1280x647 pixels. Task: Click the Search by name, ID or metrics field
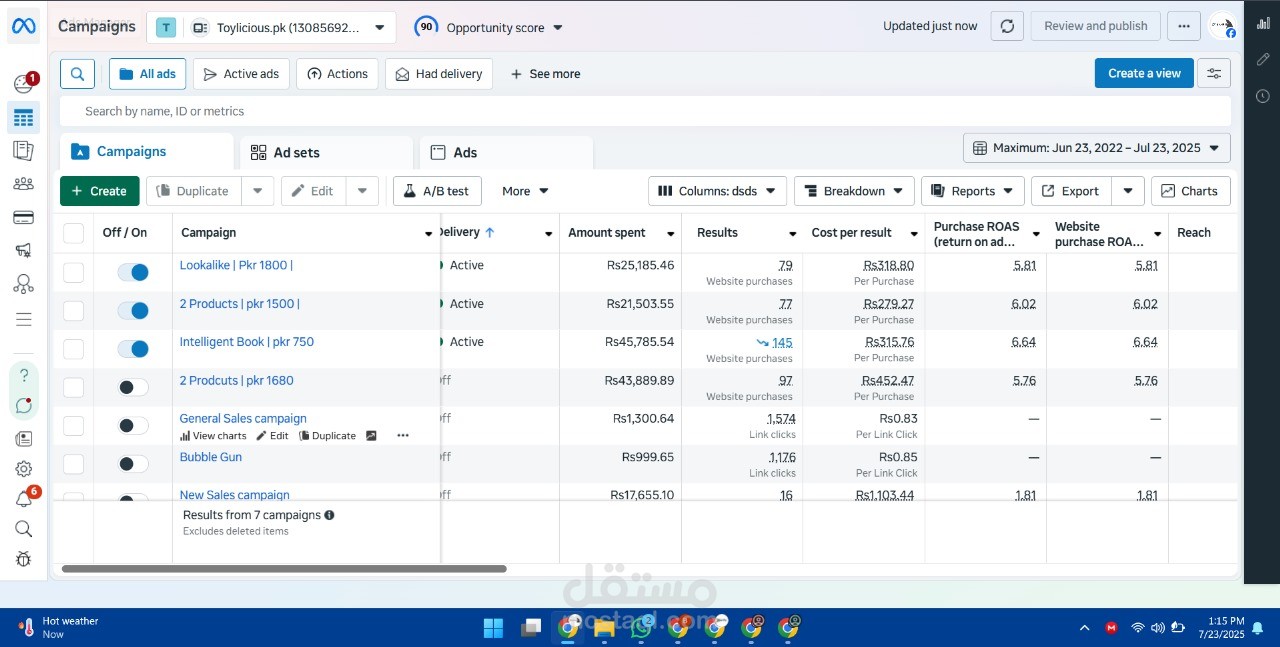[645, 111]
